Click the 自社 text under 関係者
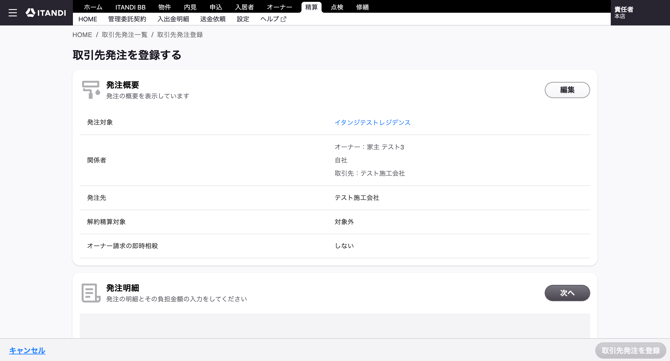This screenshot has height=361, width=670. pos(341,160)
